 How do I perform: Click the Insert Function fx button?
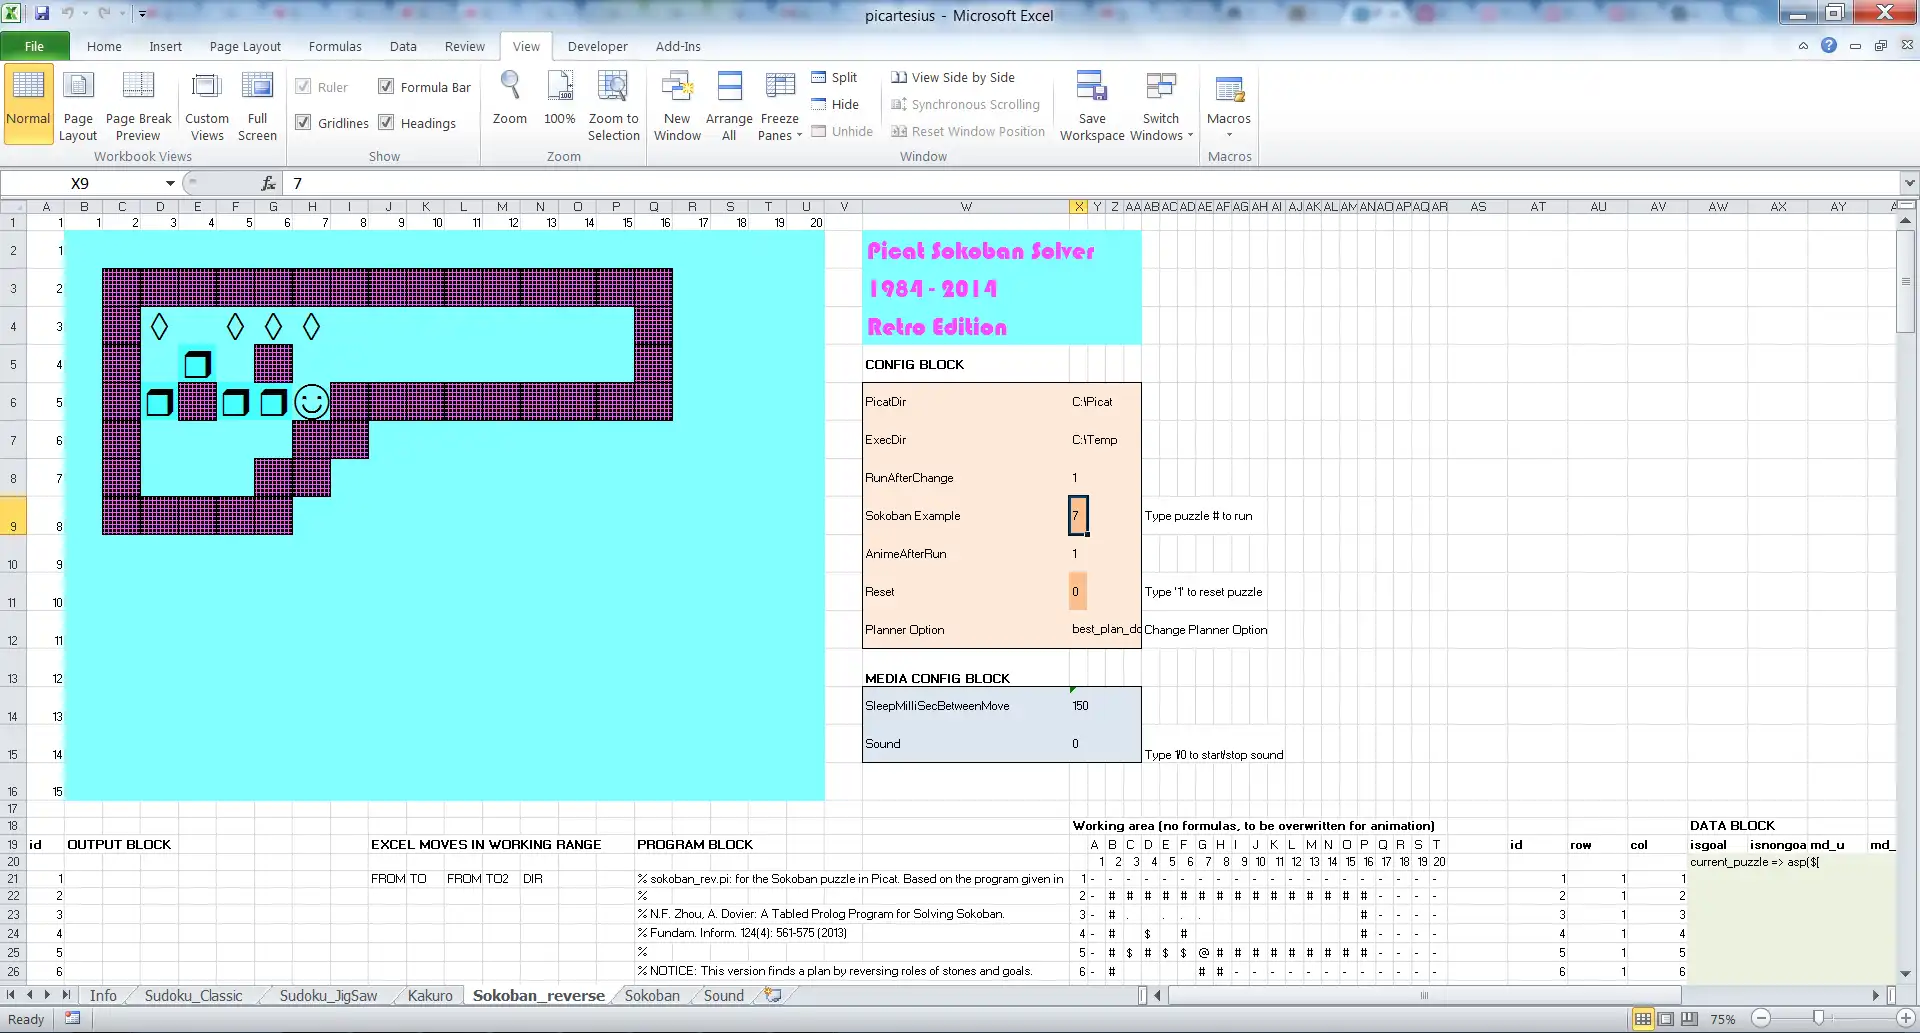point(268,183)
